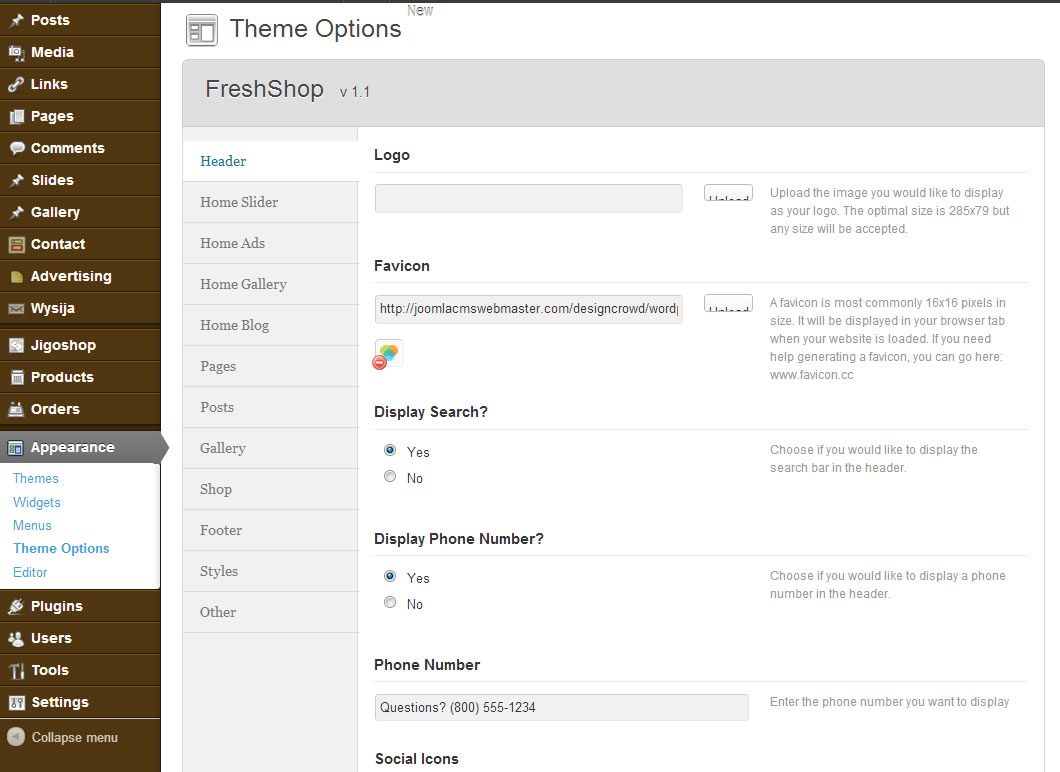Click the Wysija envelope icon
Image resolution: width=1060 pixels, height=772 pixels.
16,308
